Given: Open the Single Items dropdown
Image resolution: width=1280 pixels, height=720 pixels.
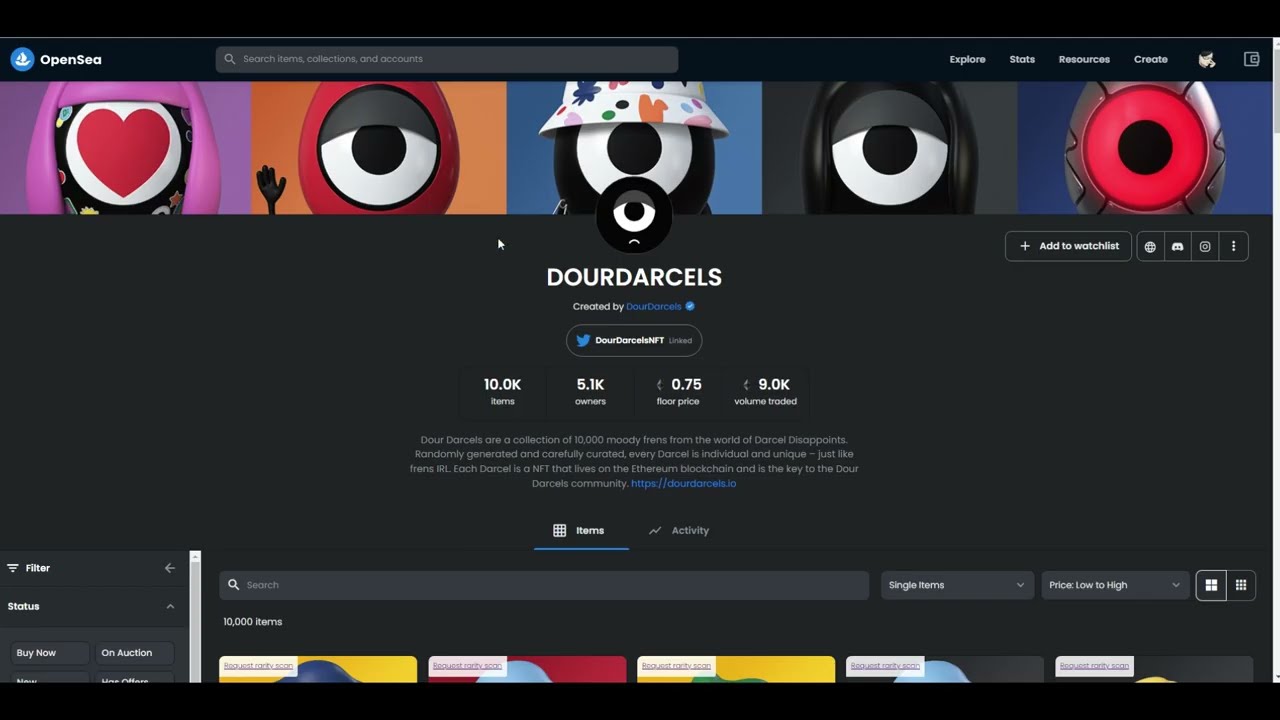Looking at the screenshot, I should tap(957, 585).
